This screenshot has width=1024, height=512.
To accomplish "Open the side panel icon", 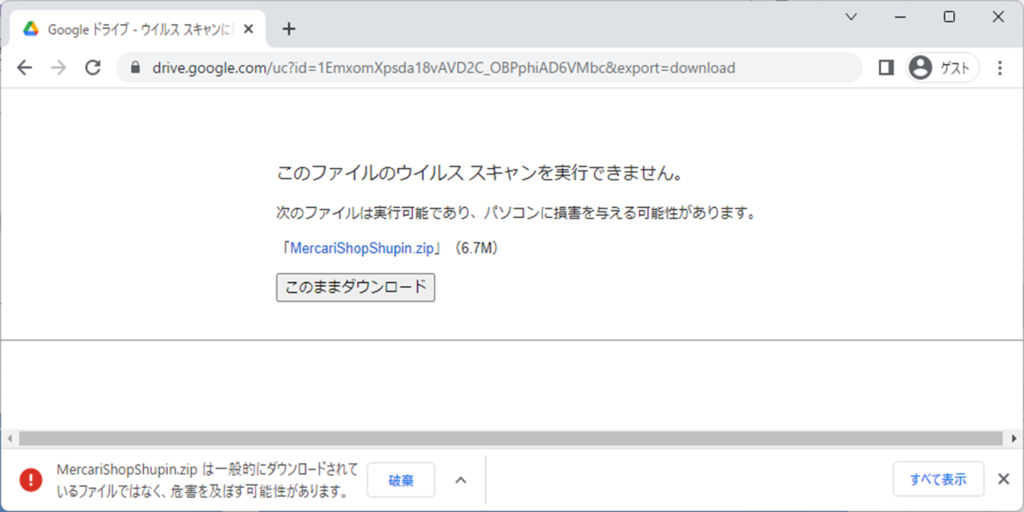I will pyautogui.click(x=885, y=68).
